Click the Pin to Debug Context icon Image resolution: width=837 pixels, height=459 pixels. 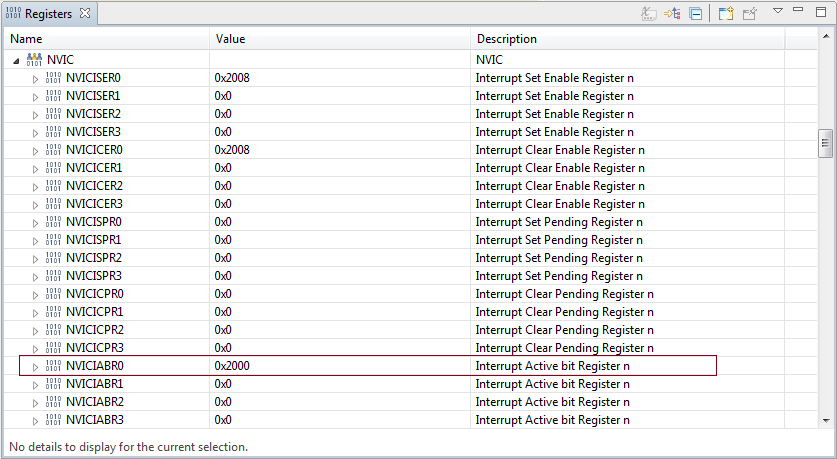point(750,14)
